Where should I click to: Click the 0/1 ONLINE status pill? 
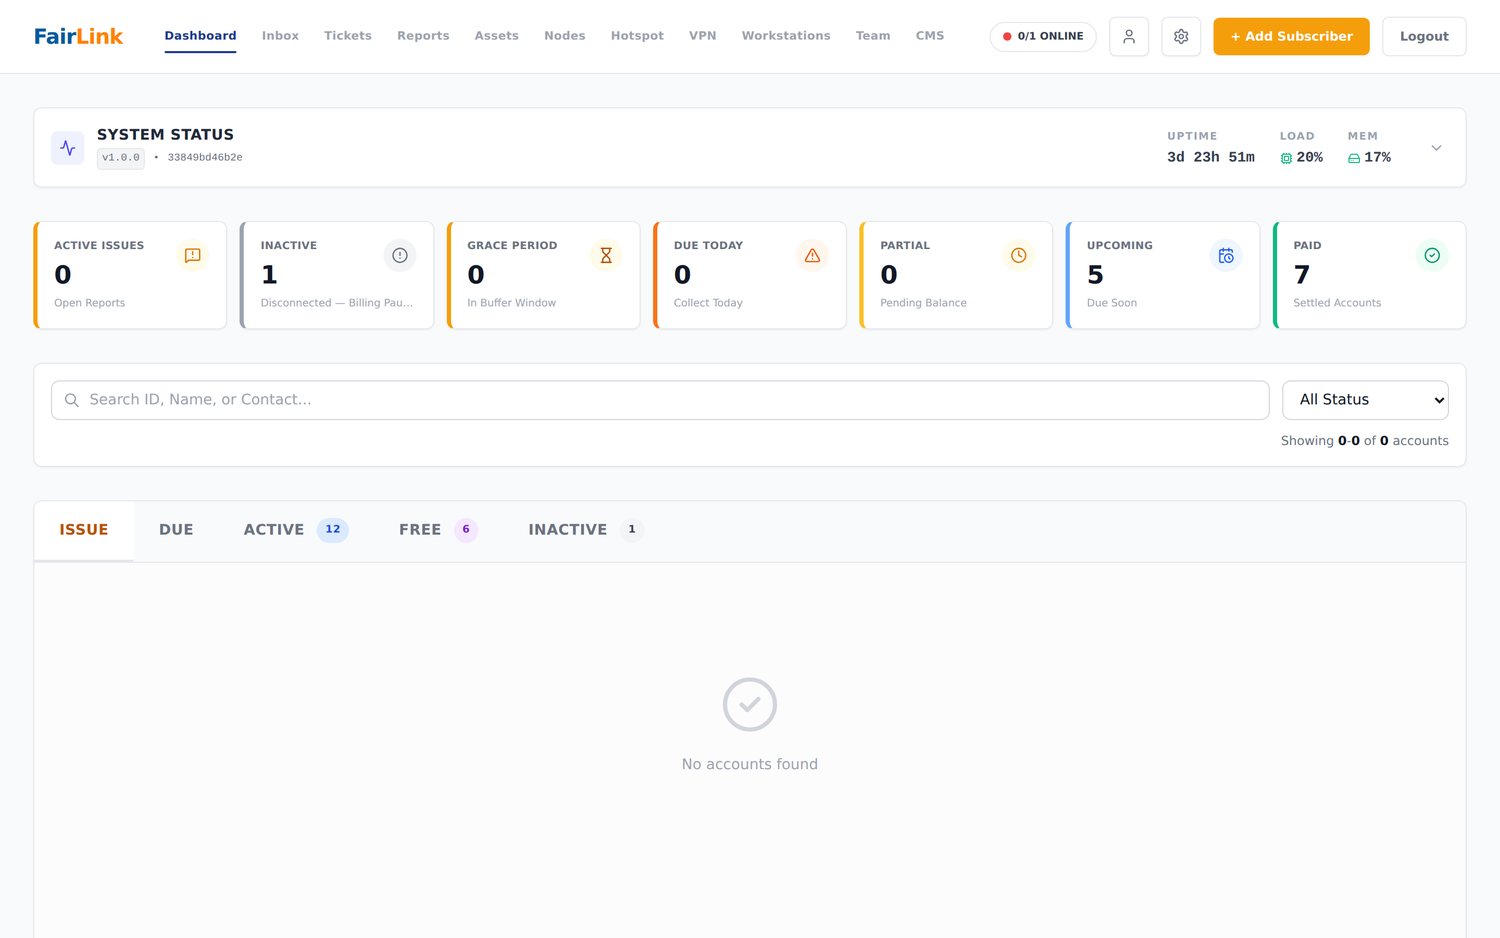pos(1043,36)
